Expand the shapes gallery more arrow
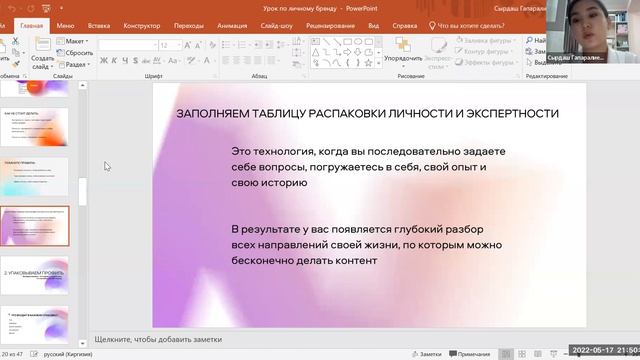Screen dimensions: 640x360 [x=378, y=63]
